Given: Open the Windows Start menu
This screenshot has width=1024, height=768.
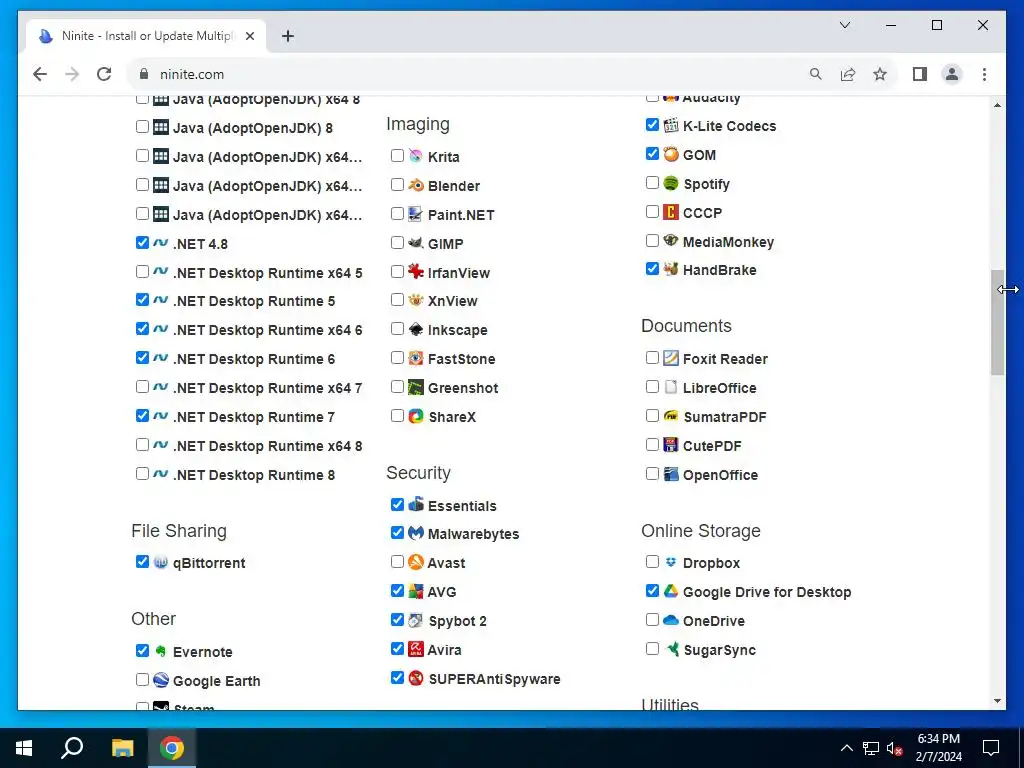Looking at the screenshot, I should click(24, 748).
